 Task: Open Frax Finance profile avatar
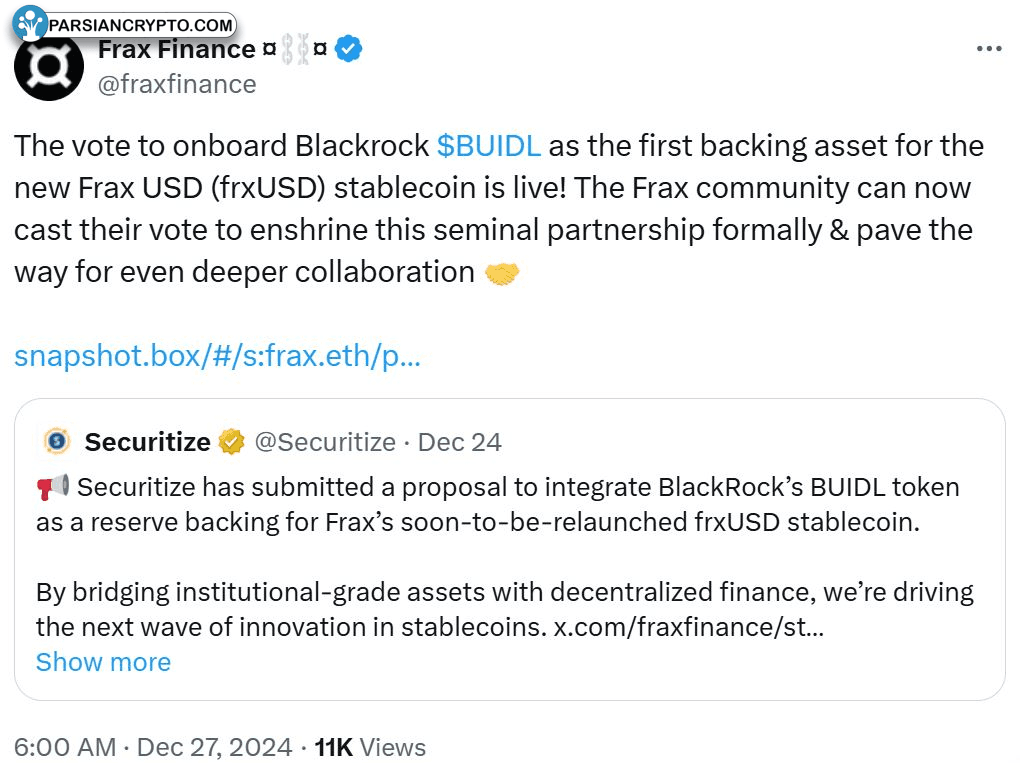tap(49, 66)
